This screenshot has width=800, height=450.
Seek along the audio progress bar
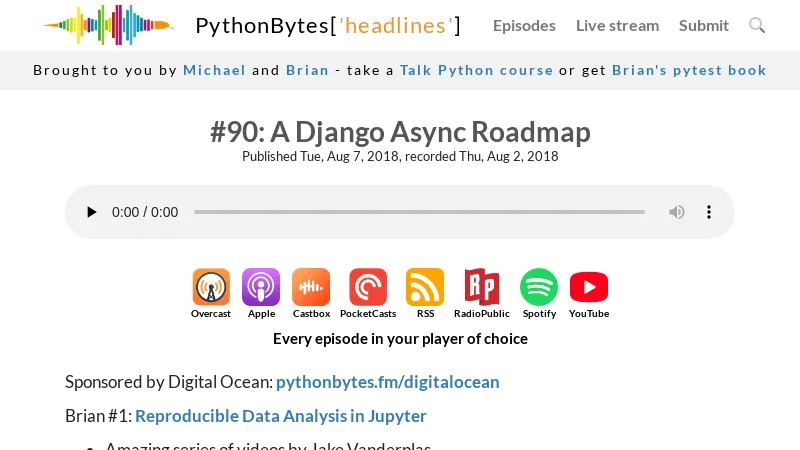point(419,212)
